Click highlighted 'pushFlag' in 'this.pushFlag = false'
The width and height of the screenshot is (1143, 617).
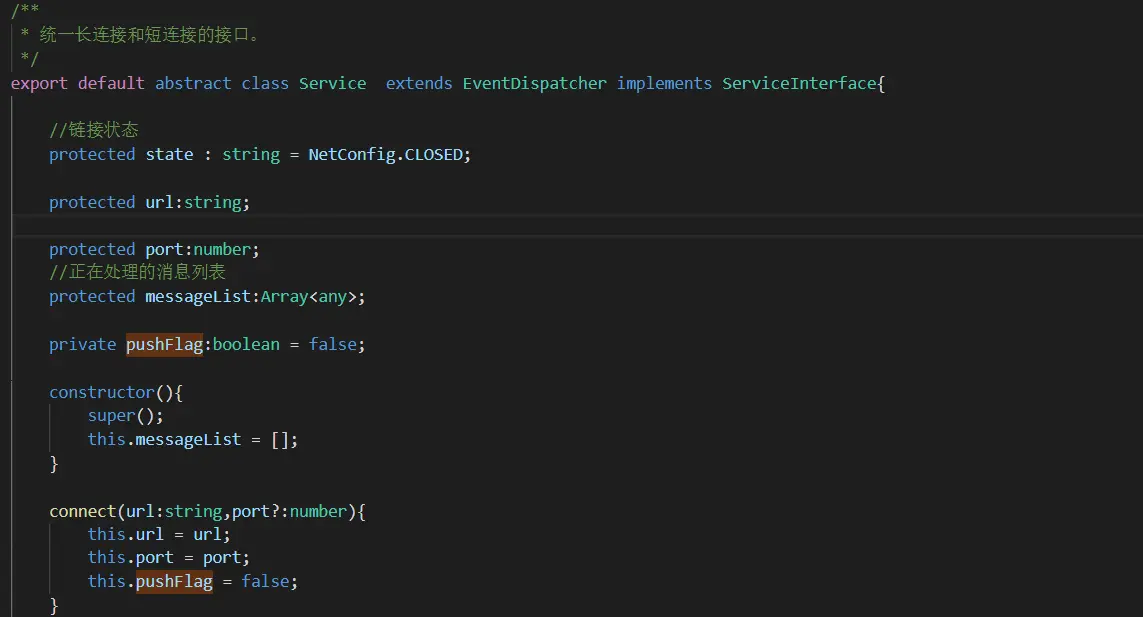(x=174, y=581)
